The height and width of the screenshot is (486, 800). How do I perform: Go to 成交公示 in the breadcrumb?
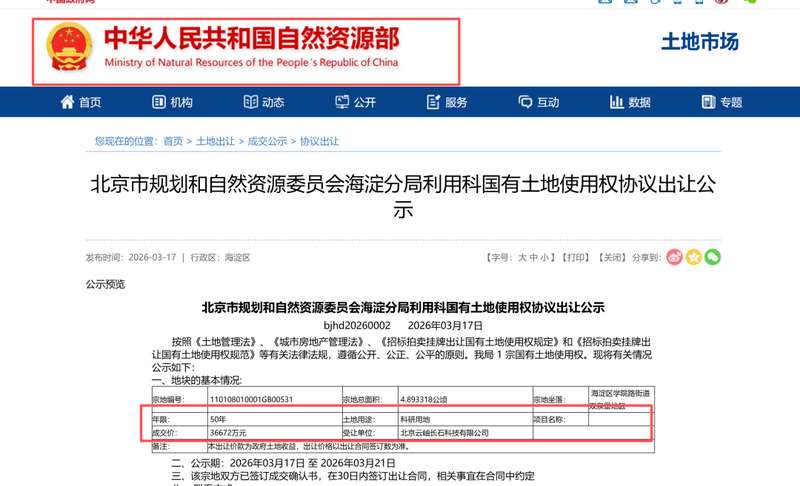[x=267, y=141]
